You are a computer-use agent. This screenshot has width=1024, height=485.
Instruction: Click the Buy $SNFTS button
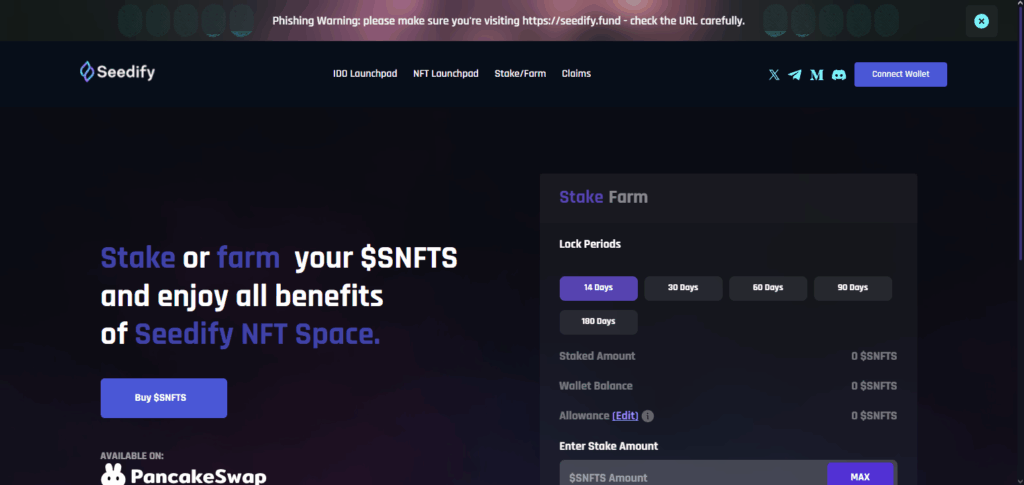click(x=164, y=398)
